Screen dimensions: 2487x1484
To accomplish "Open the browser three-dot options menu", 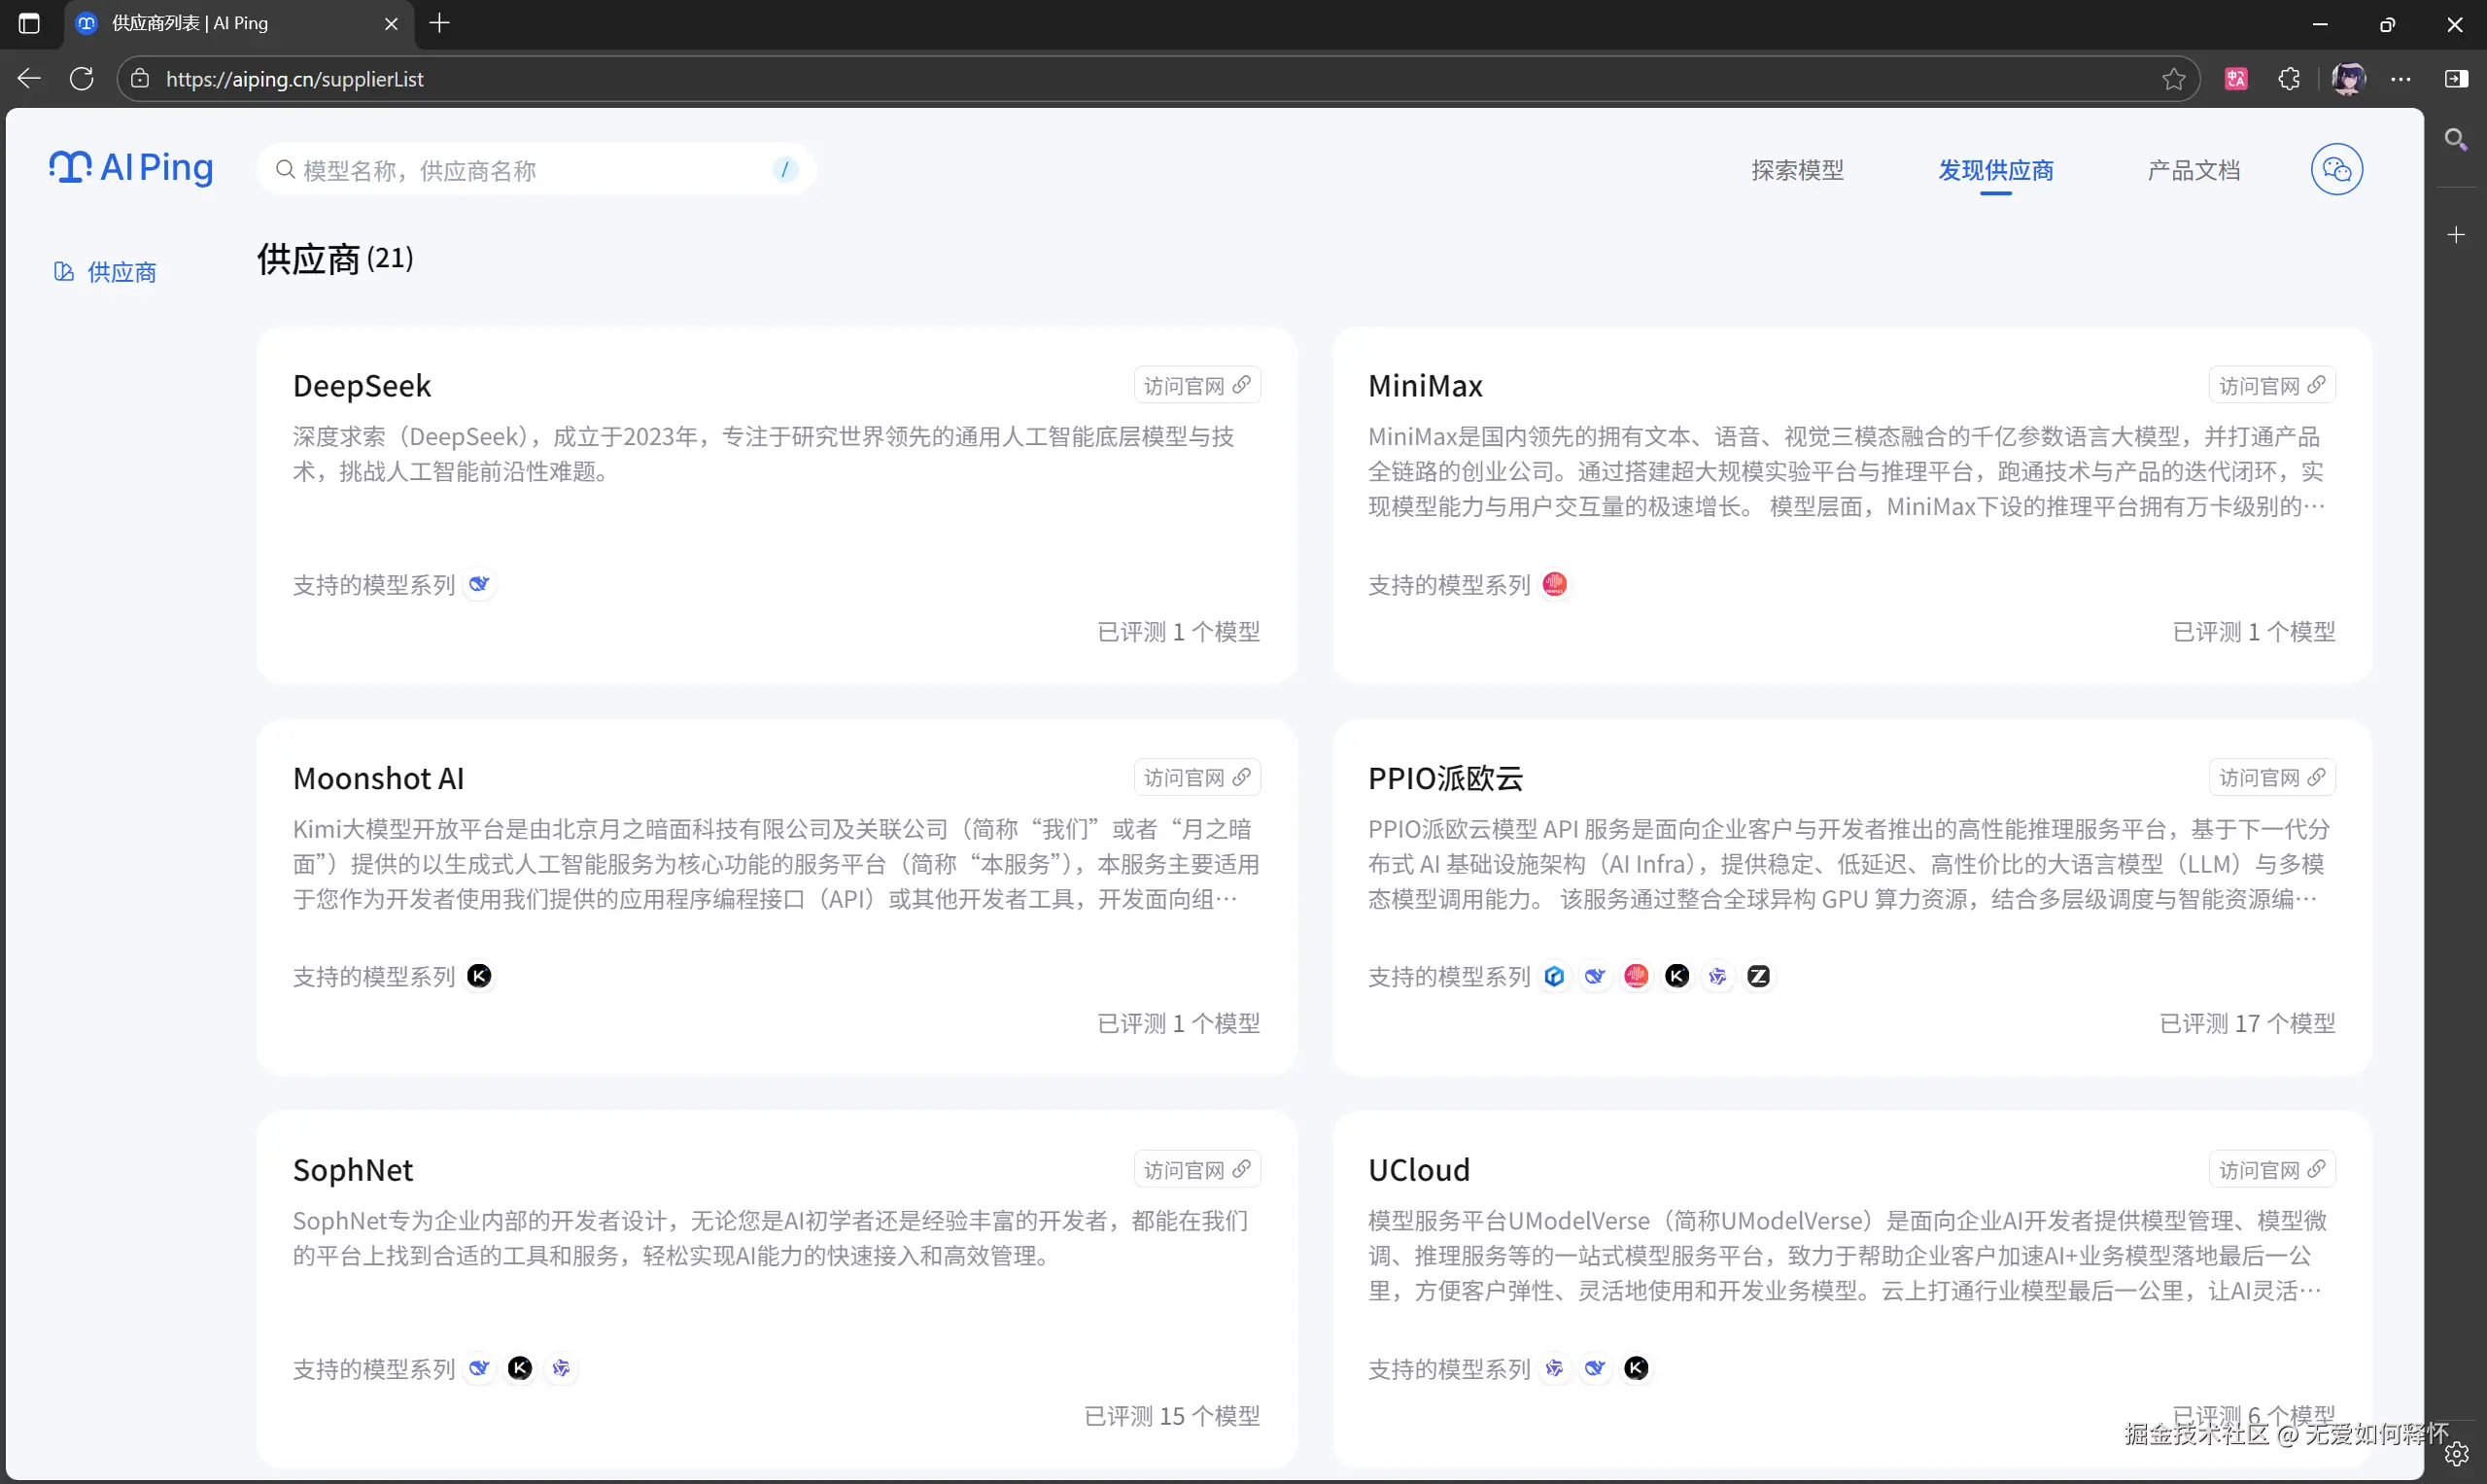I will click(2402, 79).
